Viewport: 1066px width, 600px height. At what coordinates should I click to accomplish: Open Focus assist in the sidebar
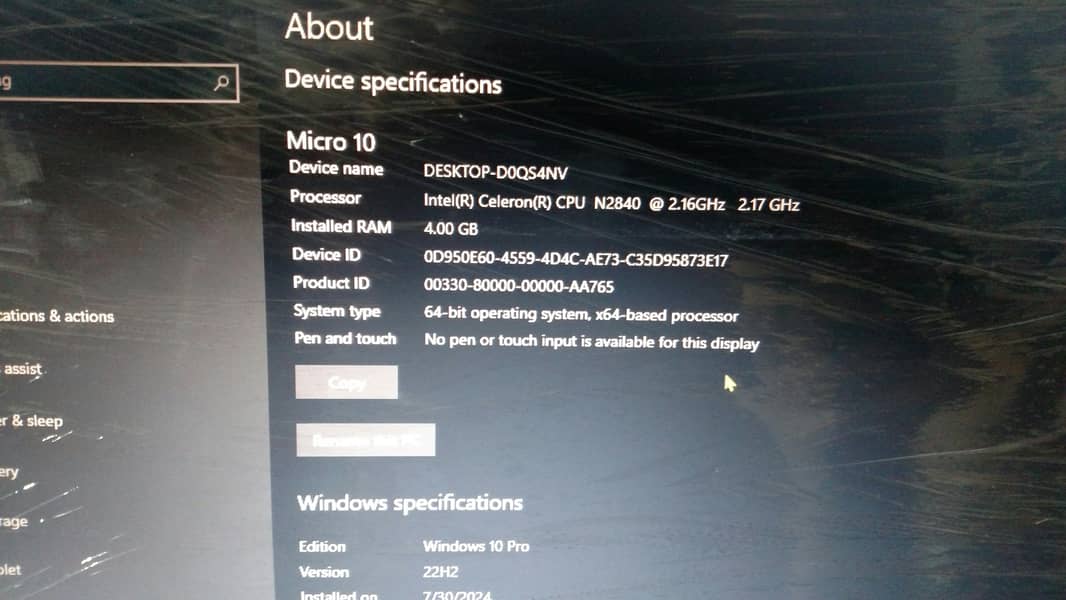(x=22, y=369)
